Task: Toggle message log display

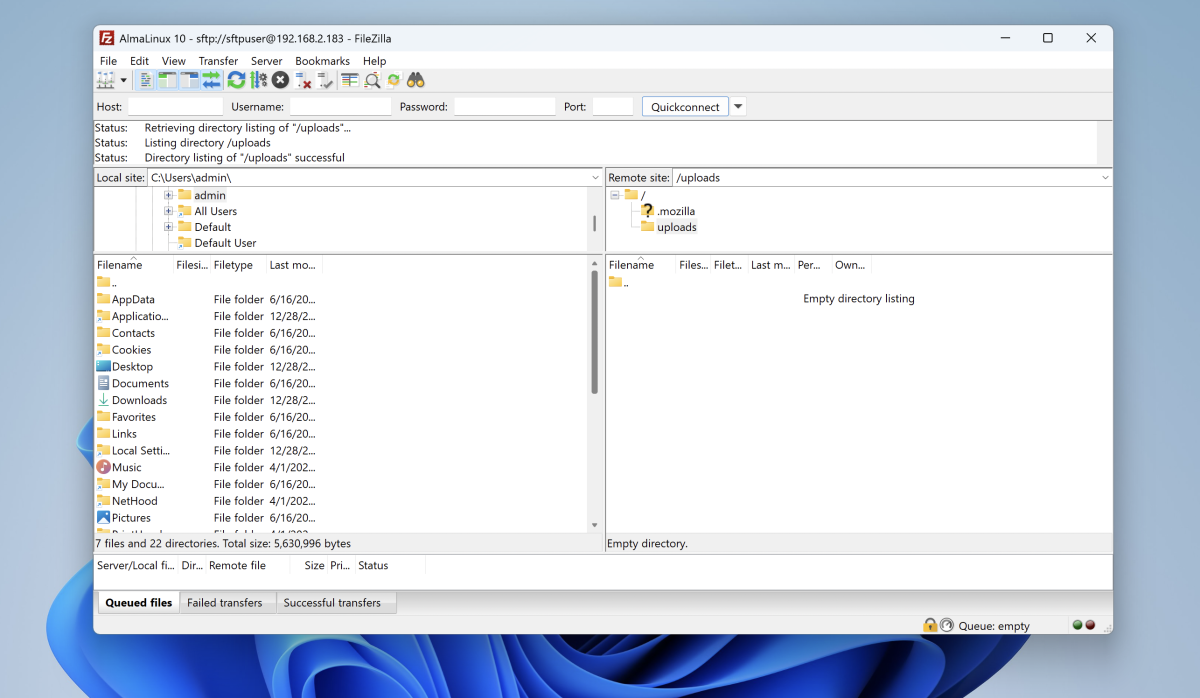Action: point(146,80)
